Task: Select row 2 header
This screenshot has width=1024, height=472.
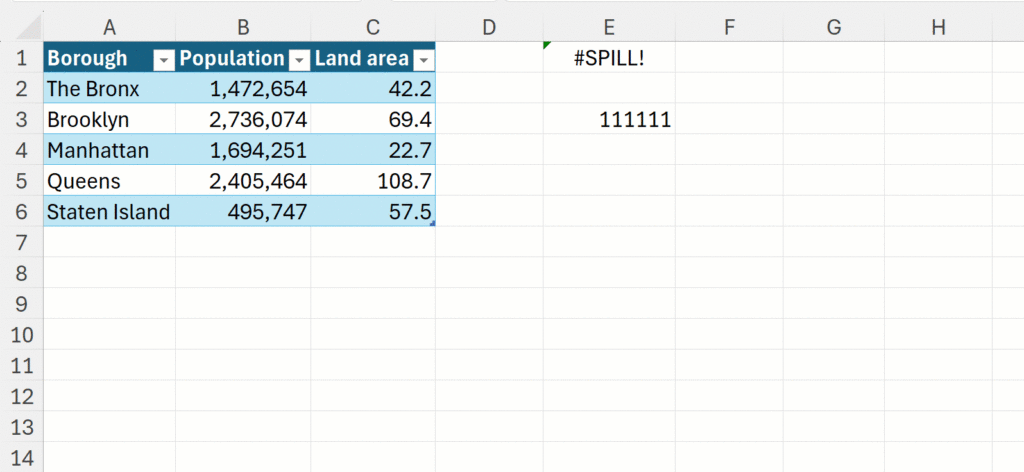Action: [22, 88]
